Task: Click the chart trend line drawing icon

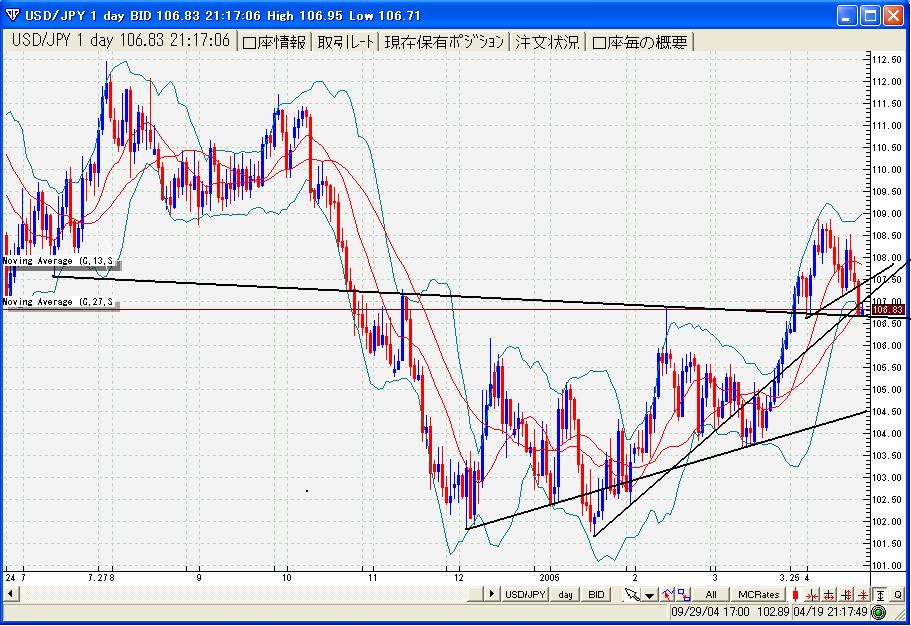Action: pos(667,594)
